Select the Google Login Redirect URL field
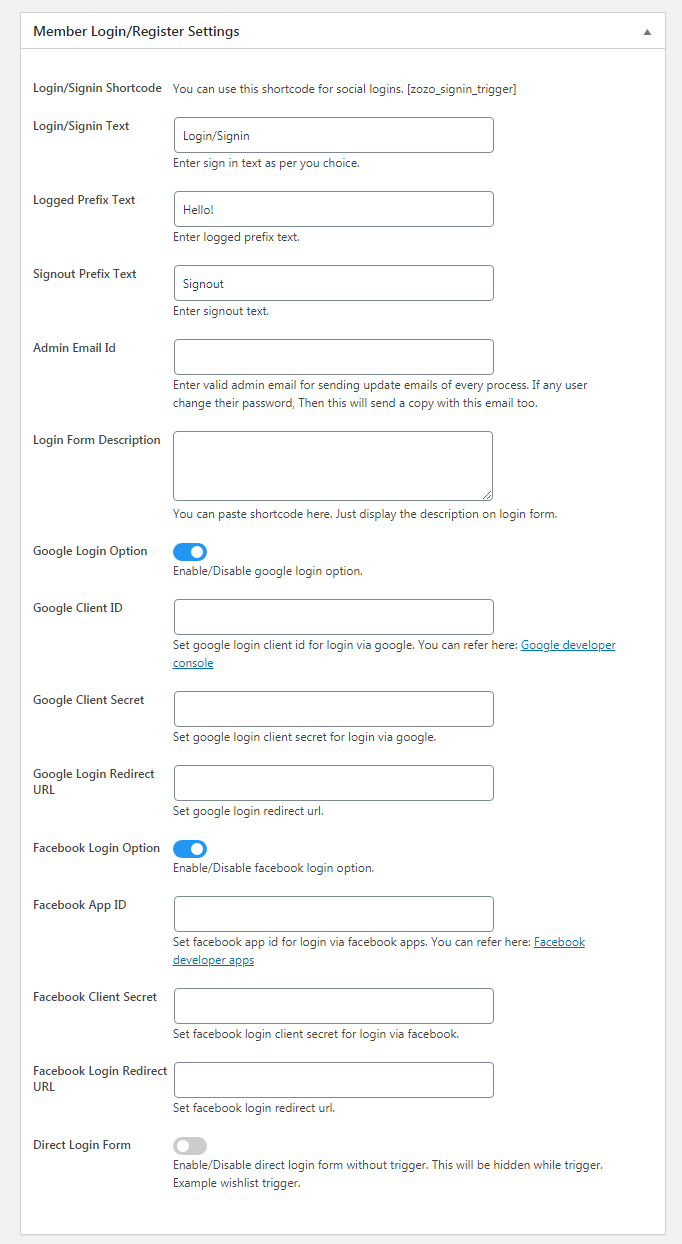The width and height of the screenshot is (682, 1244). coord(333,783)
